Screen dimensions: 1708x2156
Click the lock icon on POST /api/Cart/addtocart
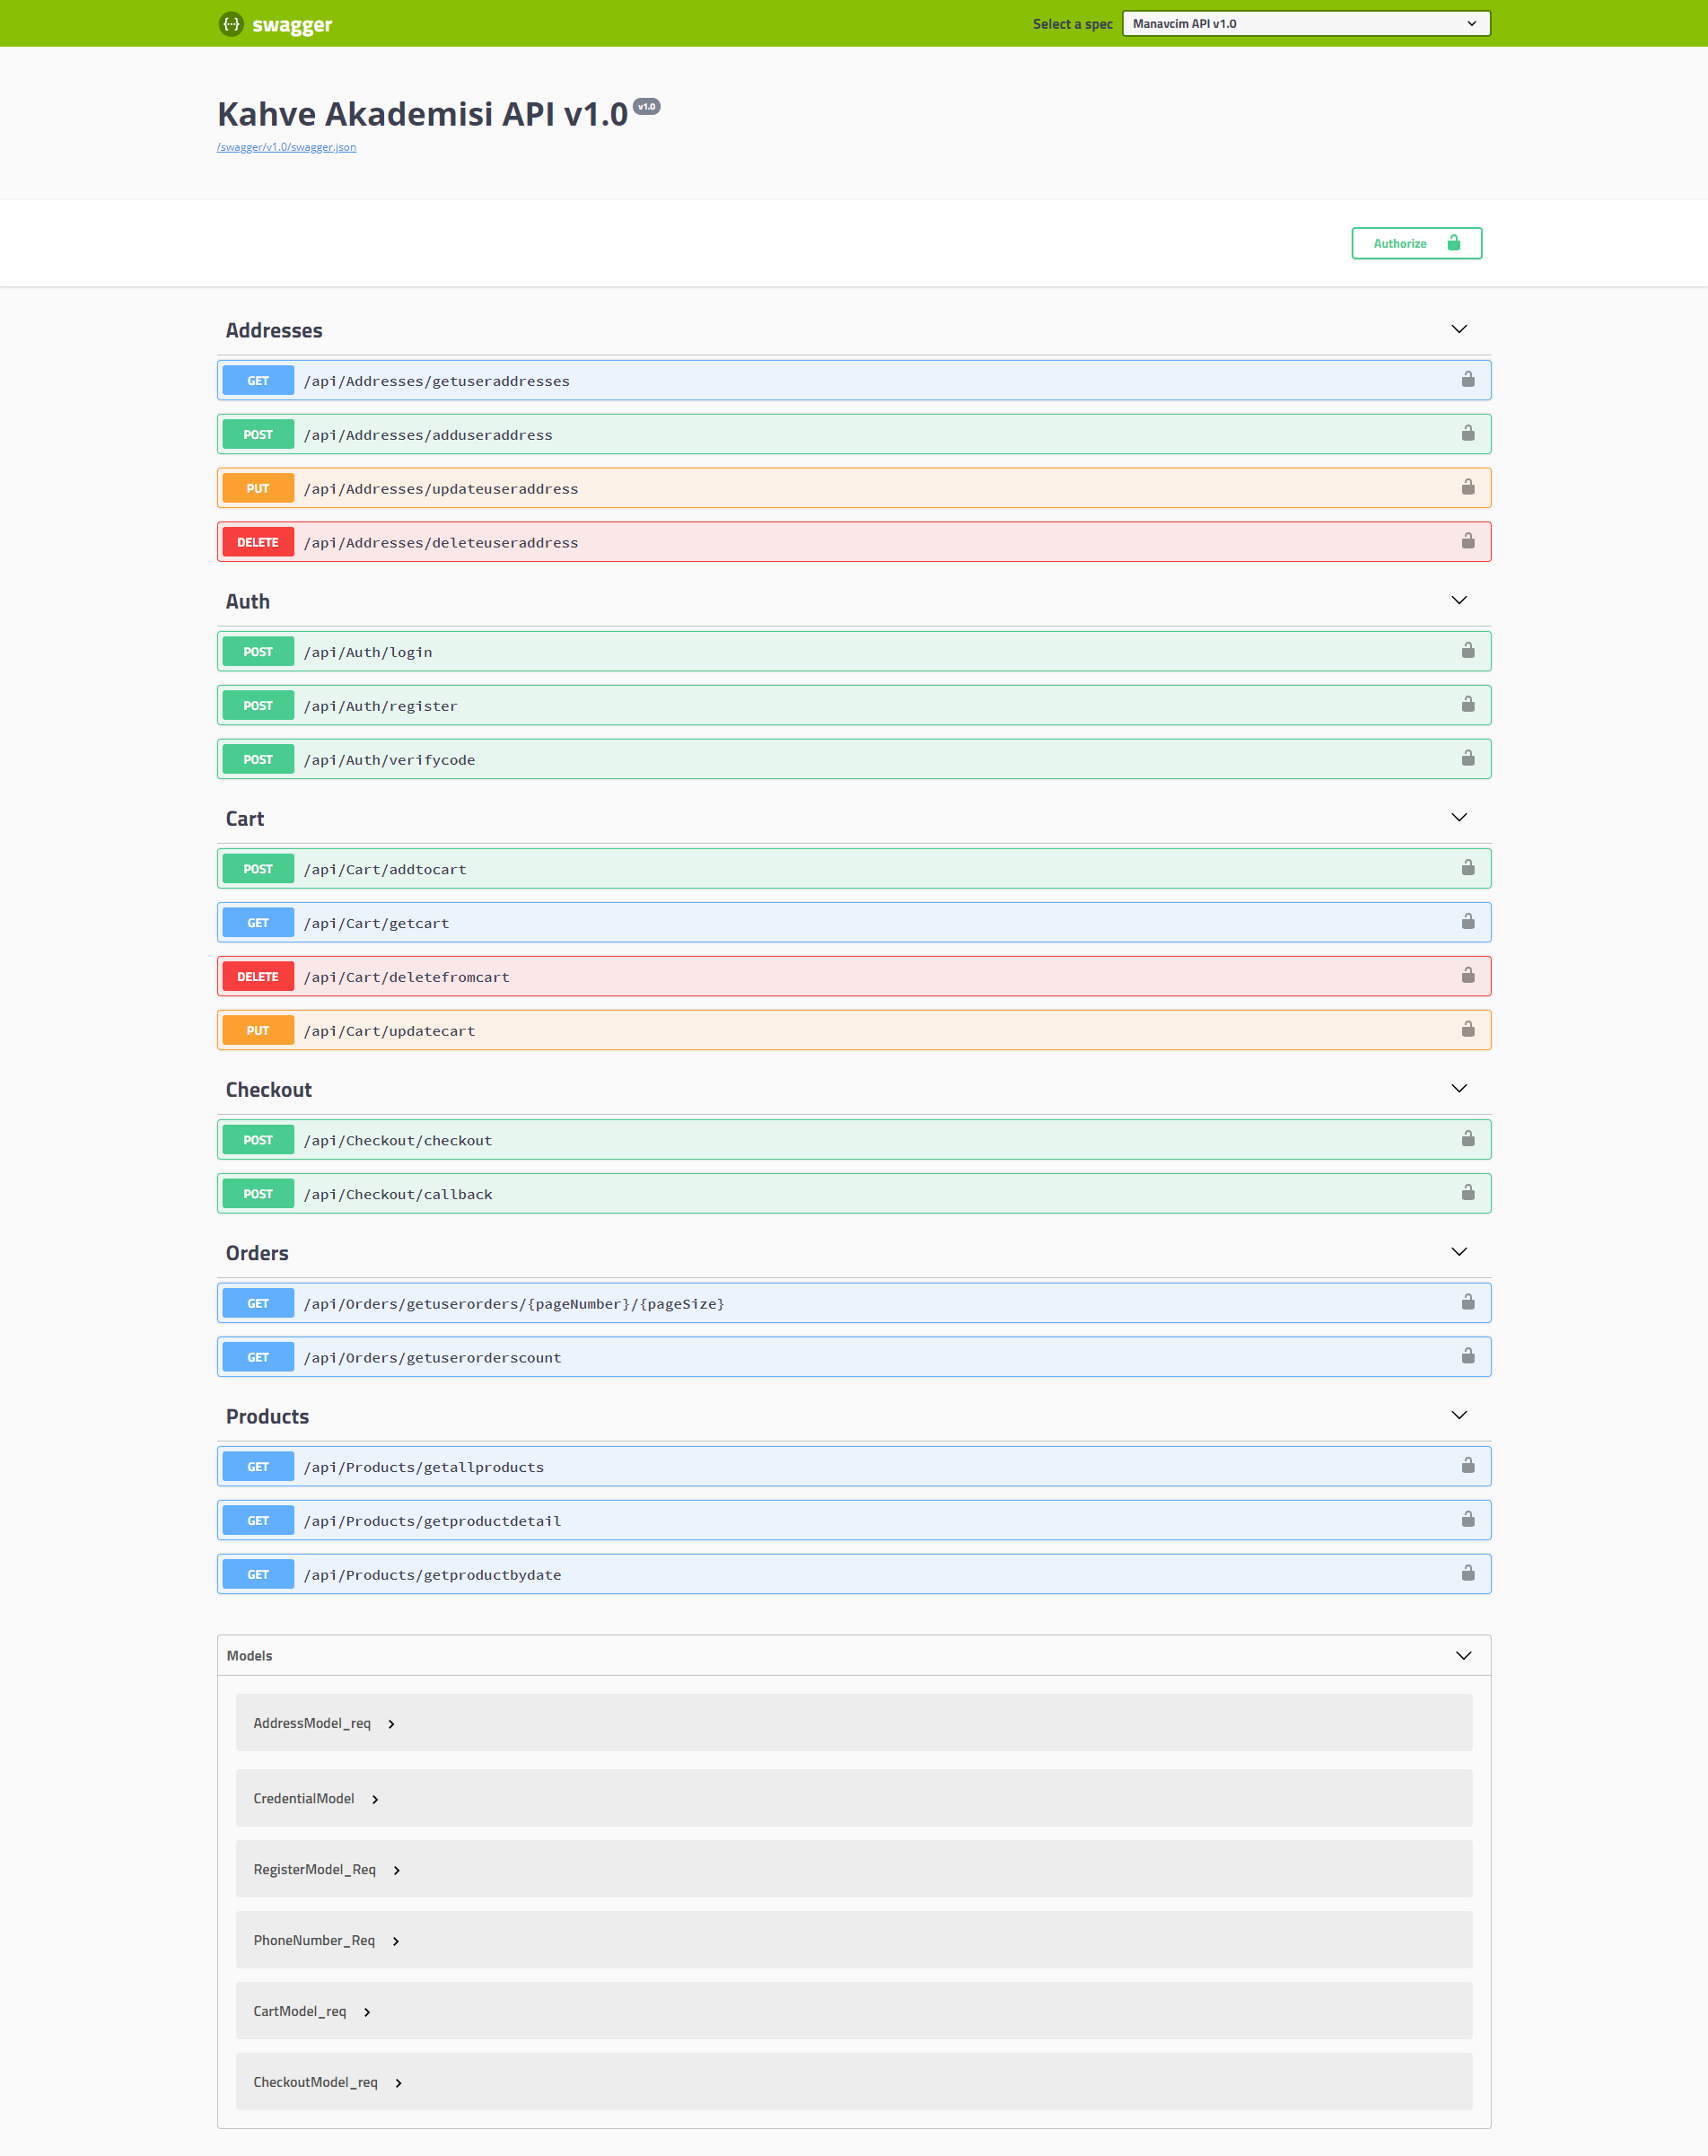pyautogui.click(x=1468, y=868)
